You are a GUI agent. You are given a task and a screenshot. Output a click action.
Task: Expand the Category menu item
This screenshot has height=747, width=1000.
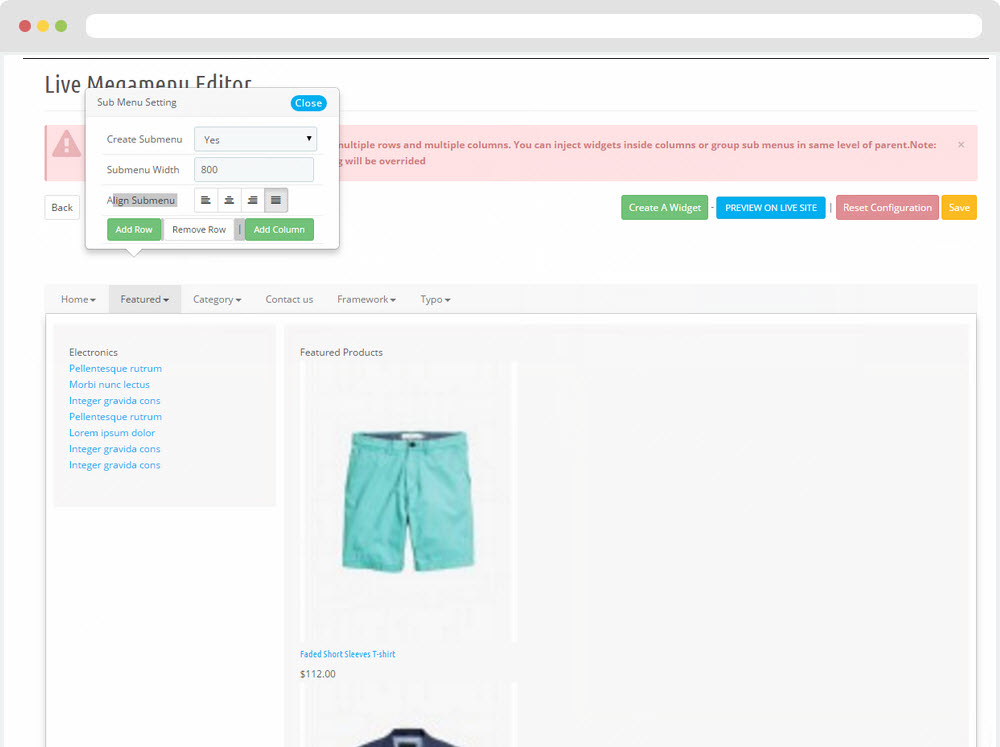pyautogui.click(x=217, y=299)
